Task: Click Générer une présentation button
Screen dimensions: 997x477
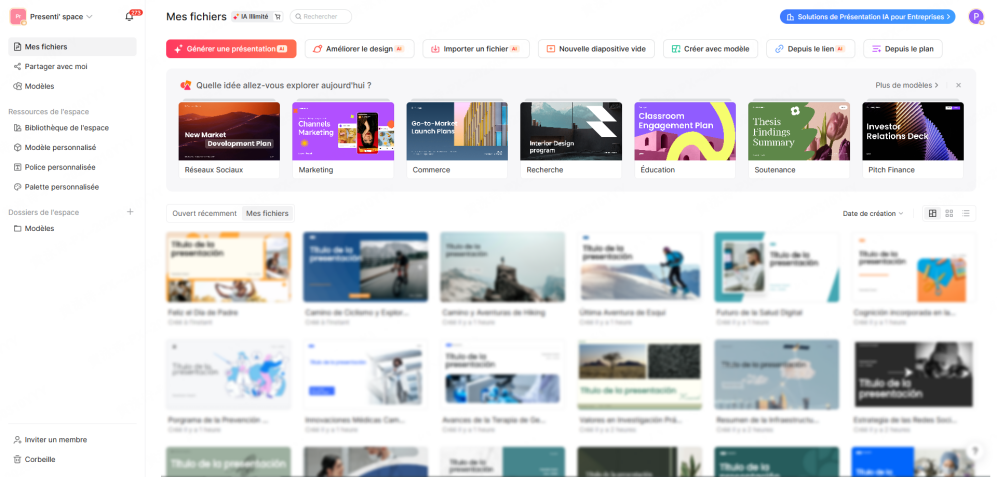Action: (x=231, y=49)
